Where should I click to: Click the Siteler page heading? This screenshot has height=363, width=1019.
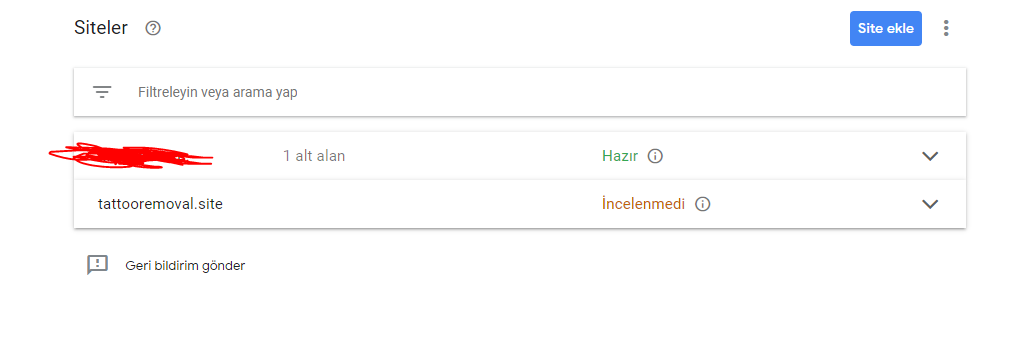101,29
